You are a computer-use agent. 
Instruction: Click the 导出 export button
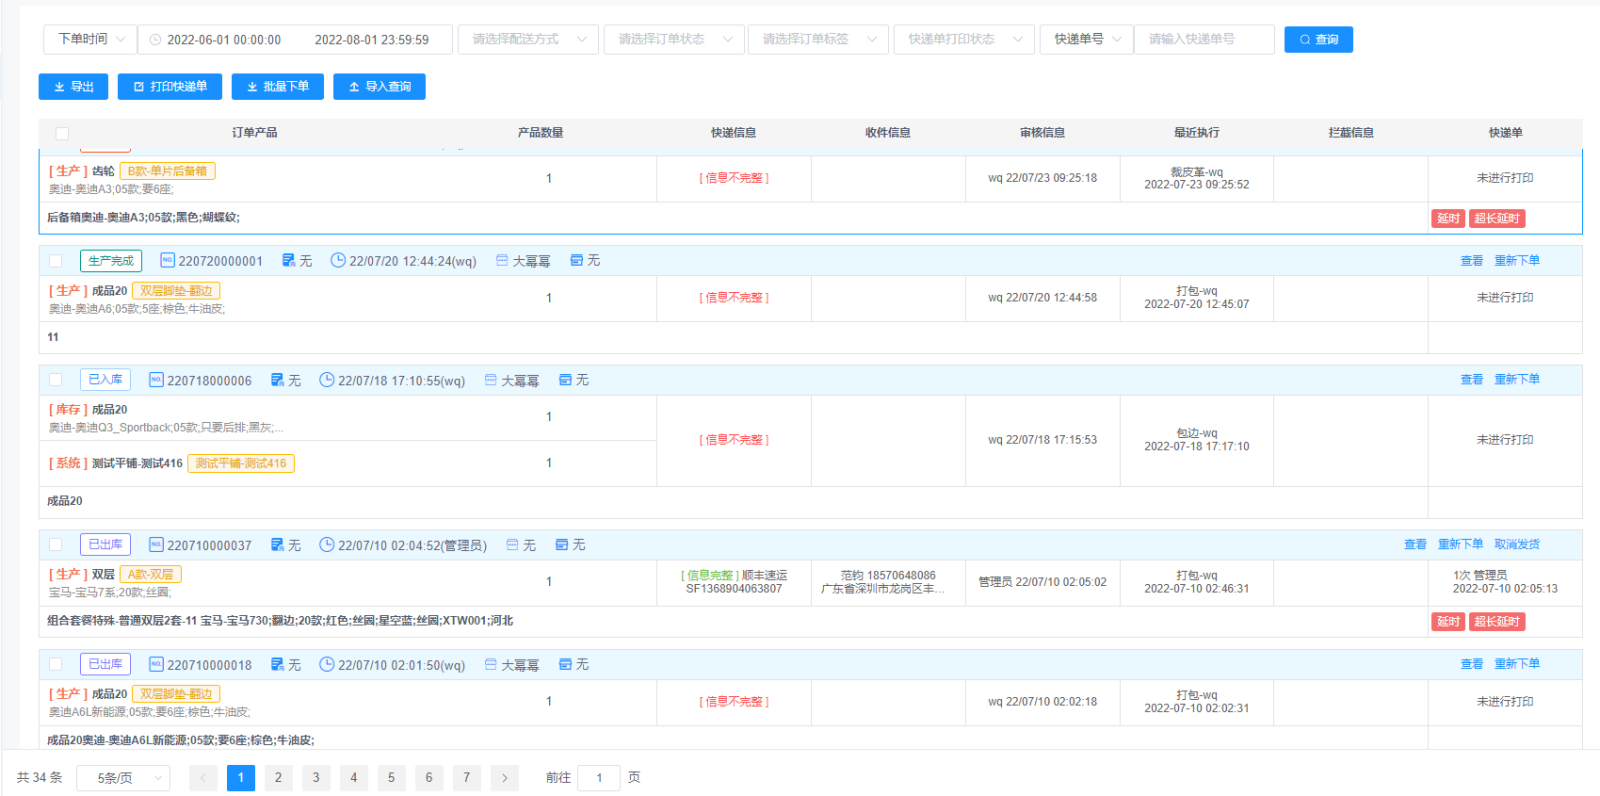click(x=73, y=87)
